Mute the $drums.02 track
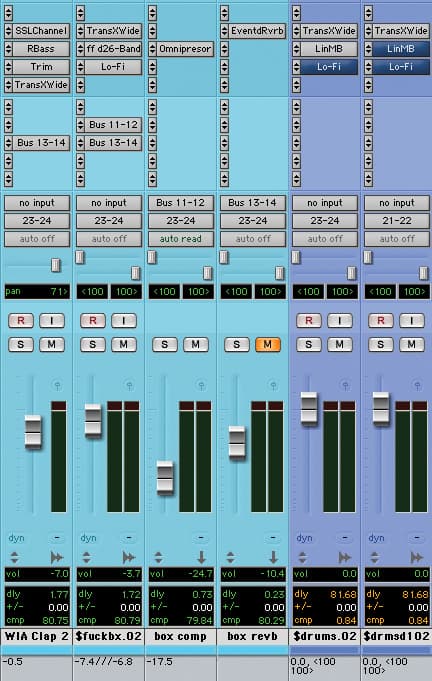The width and height of the screenshot is (432, 681). click(340, 345)
